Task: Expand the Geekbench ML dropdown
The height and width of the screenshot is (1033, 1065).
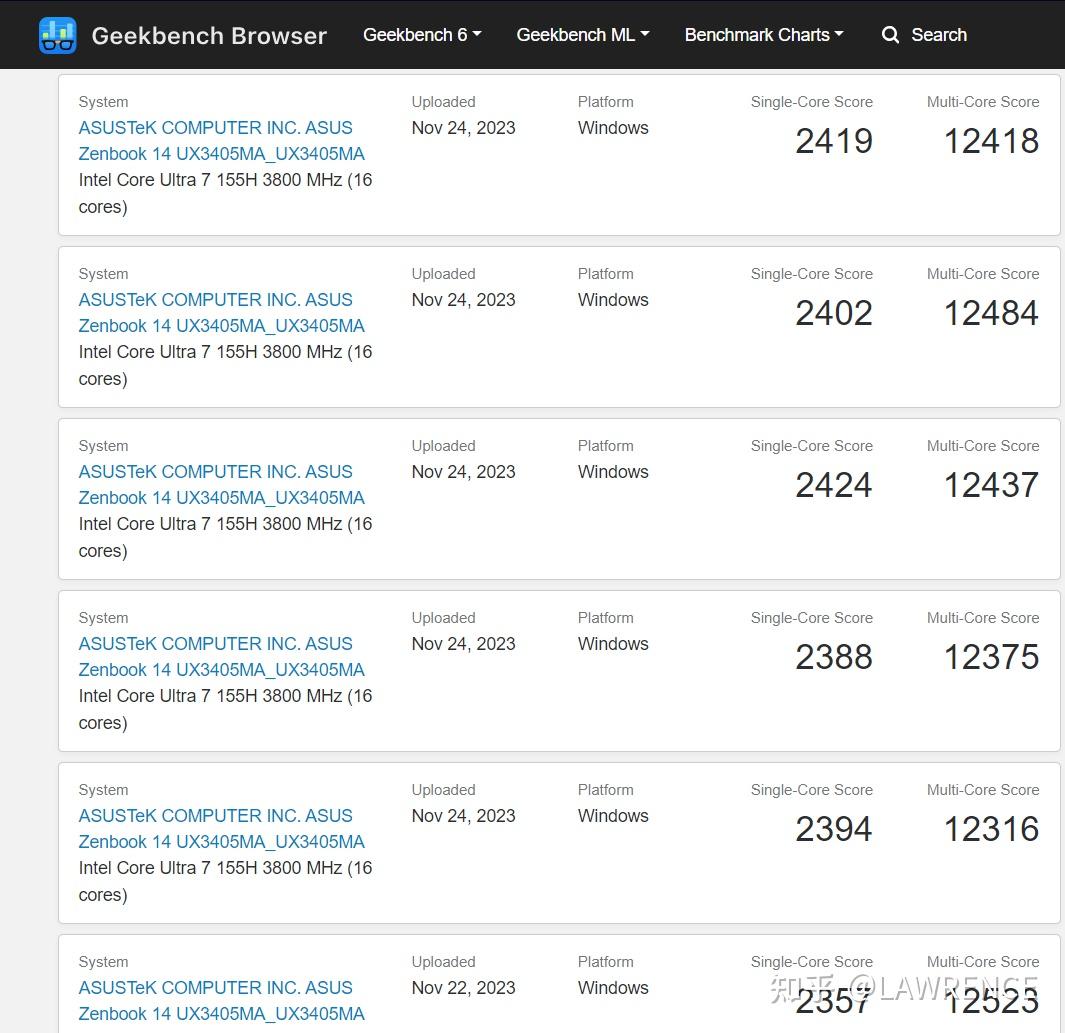Action: 583,35
